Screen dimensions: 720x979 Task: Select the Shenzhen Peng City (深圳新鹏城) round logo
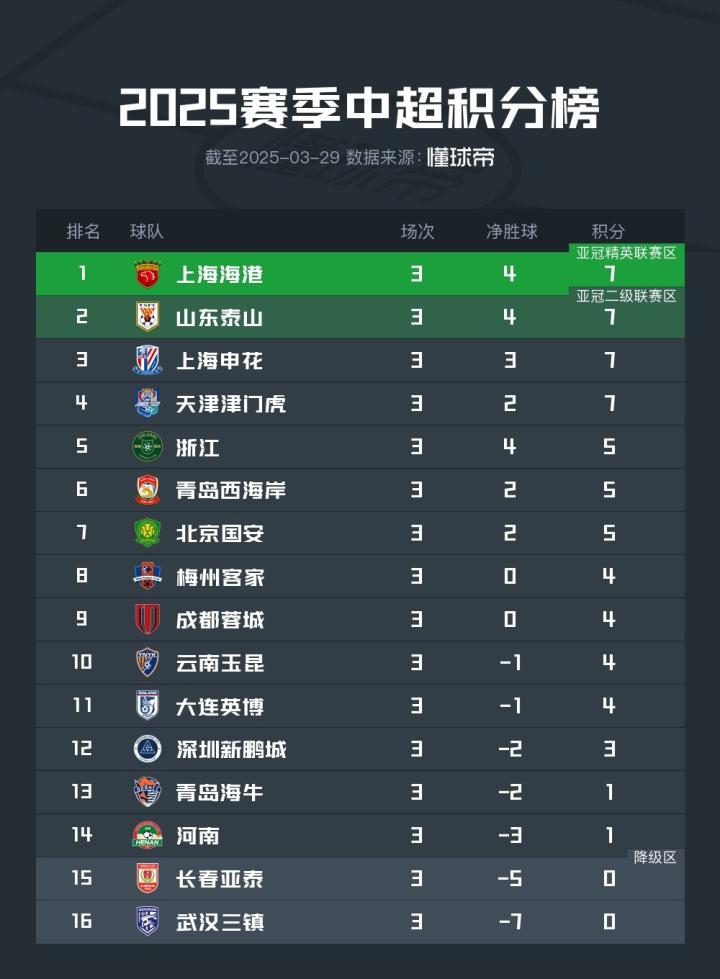(148, 748)
